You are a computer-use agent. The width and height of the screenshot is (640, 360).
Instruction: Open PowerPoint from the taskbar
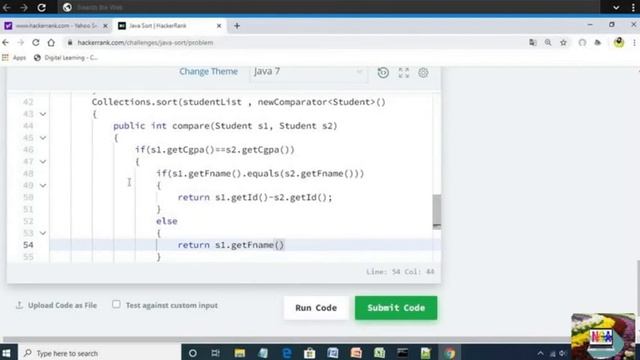coord(356,353)
